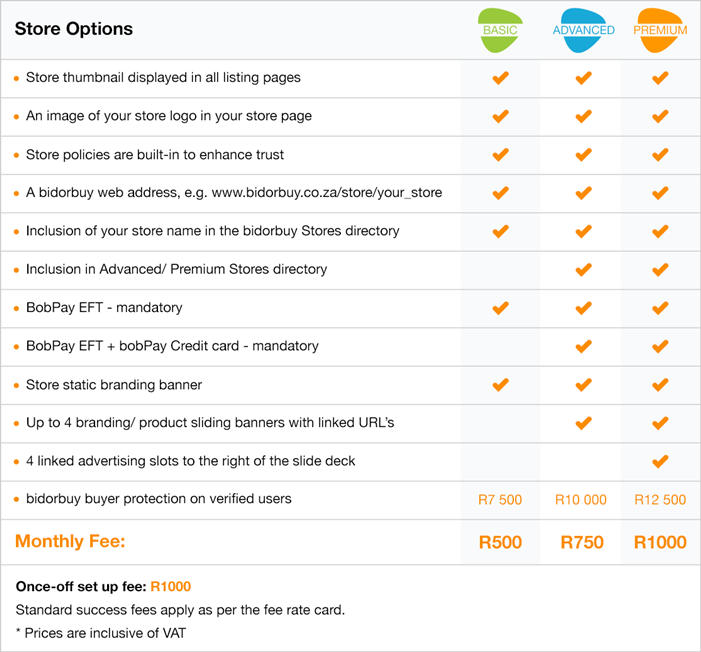Image resolution: width=701 pixels, height=652 pixels.
Task: Click the green BASIC plan badge
Action: pos(500,30)
